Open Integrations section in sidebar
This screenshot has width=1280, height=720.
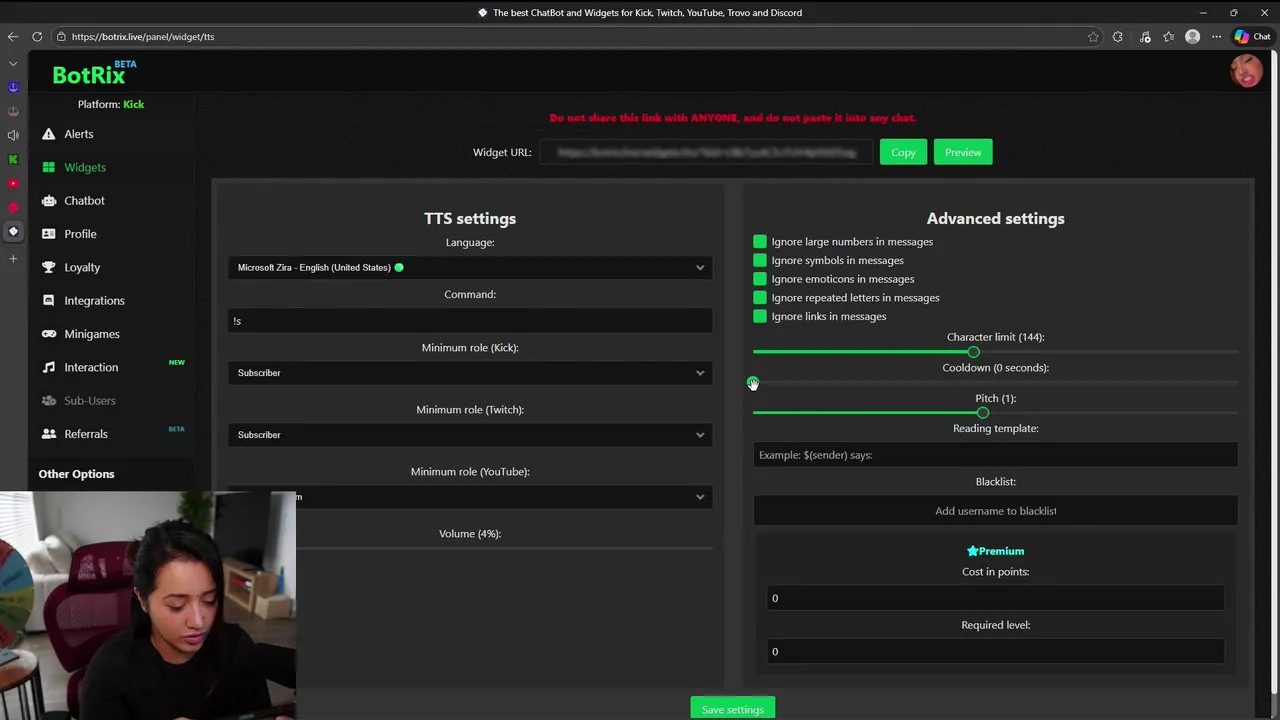pos(94,300)
